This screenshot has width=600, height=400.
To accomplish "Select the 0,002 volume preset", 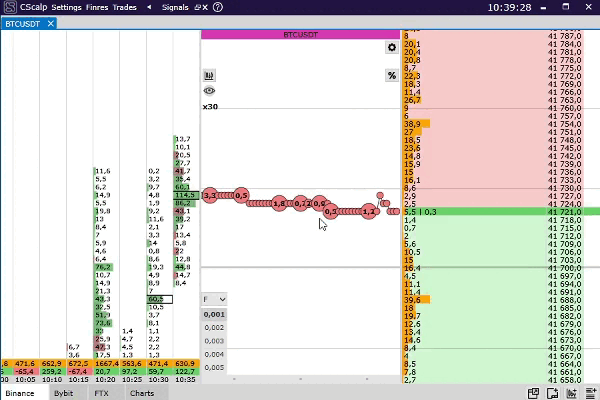I will [x=214, y=327].
